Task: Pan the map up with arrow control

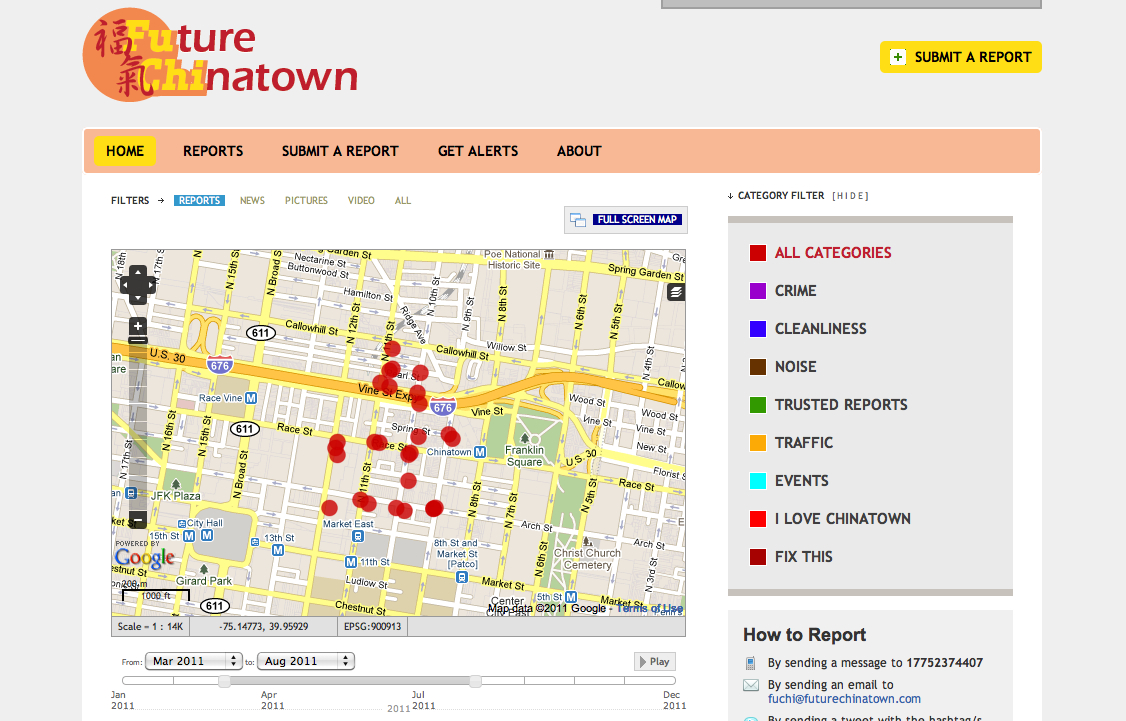Action: [x=138, y=273]
